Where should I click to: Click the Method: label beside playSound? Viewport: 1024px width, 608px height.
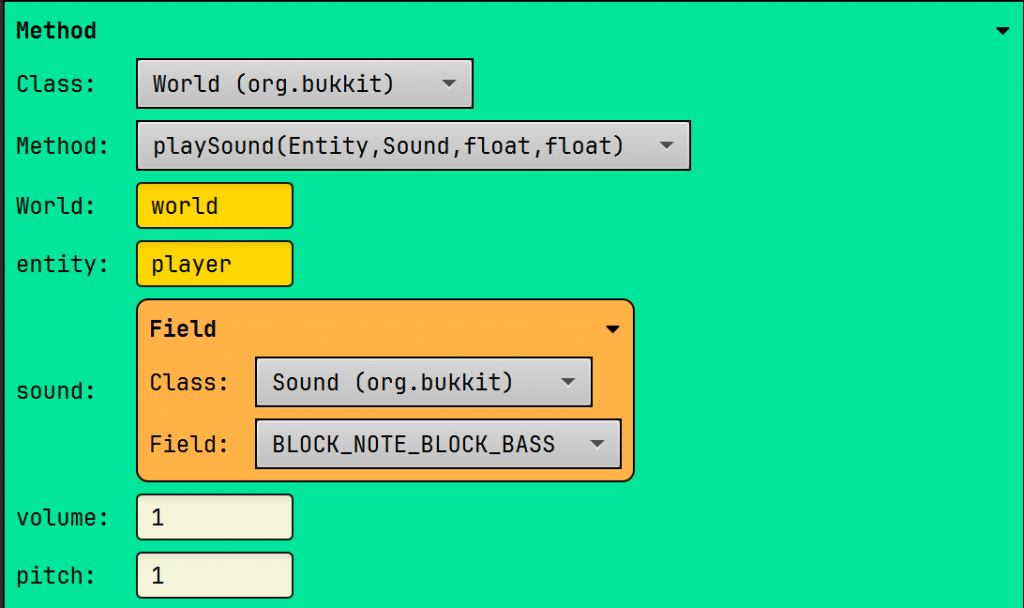(62, 146)
